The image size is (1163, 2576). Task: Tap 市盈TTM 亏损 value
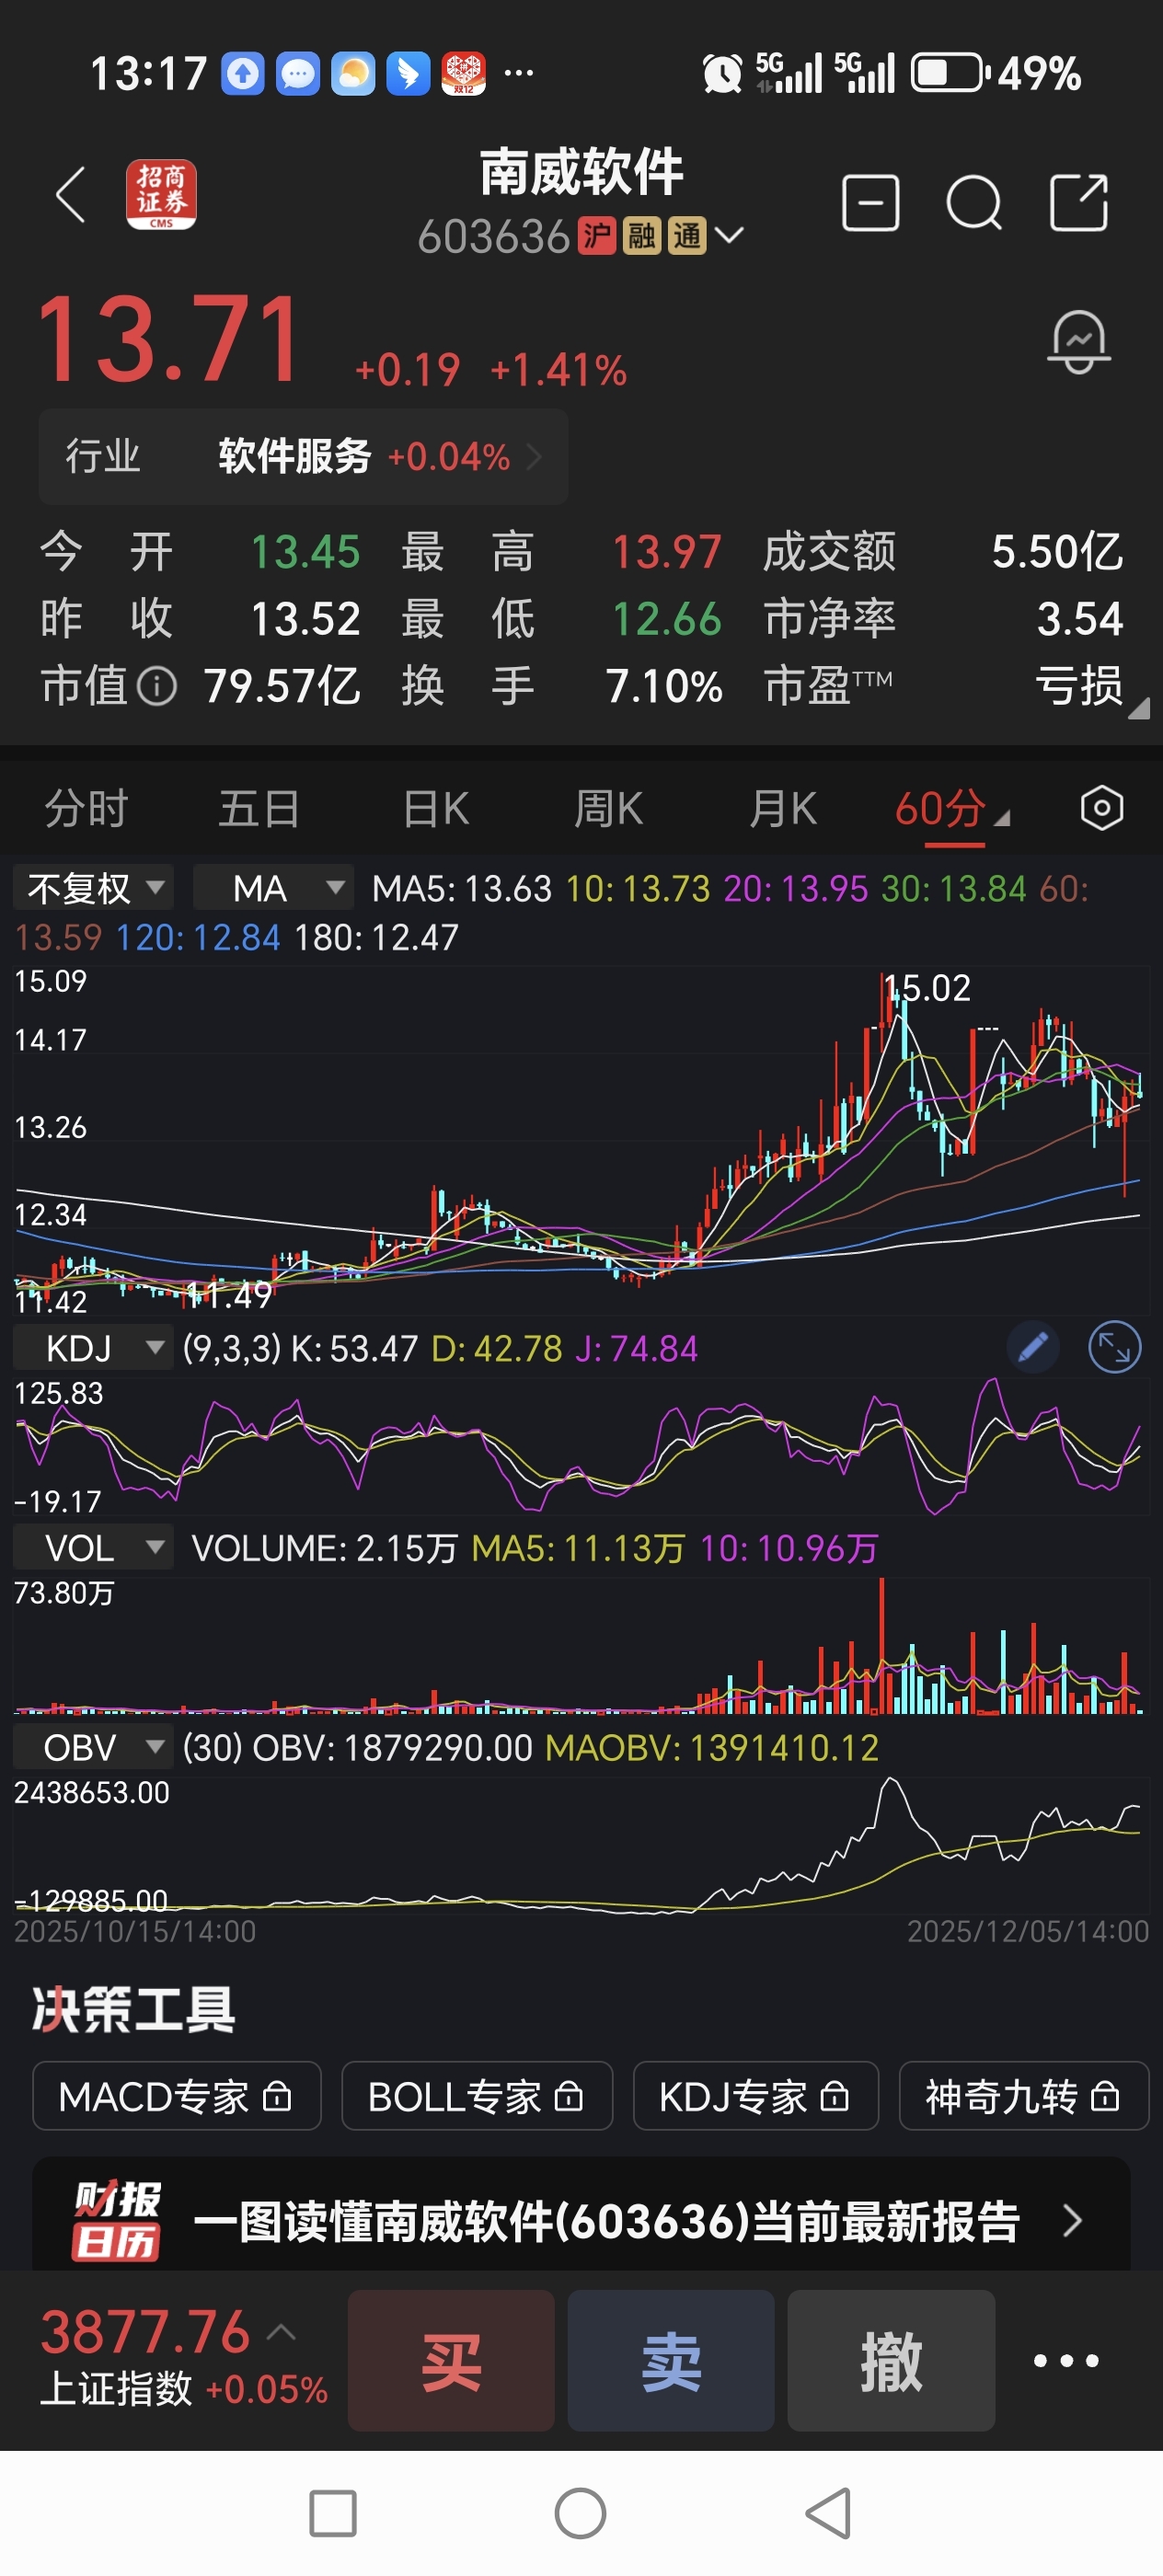tap(1078, 687)
